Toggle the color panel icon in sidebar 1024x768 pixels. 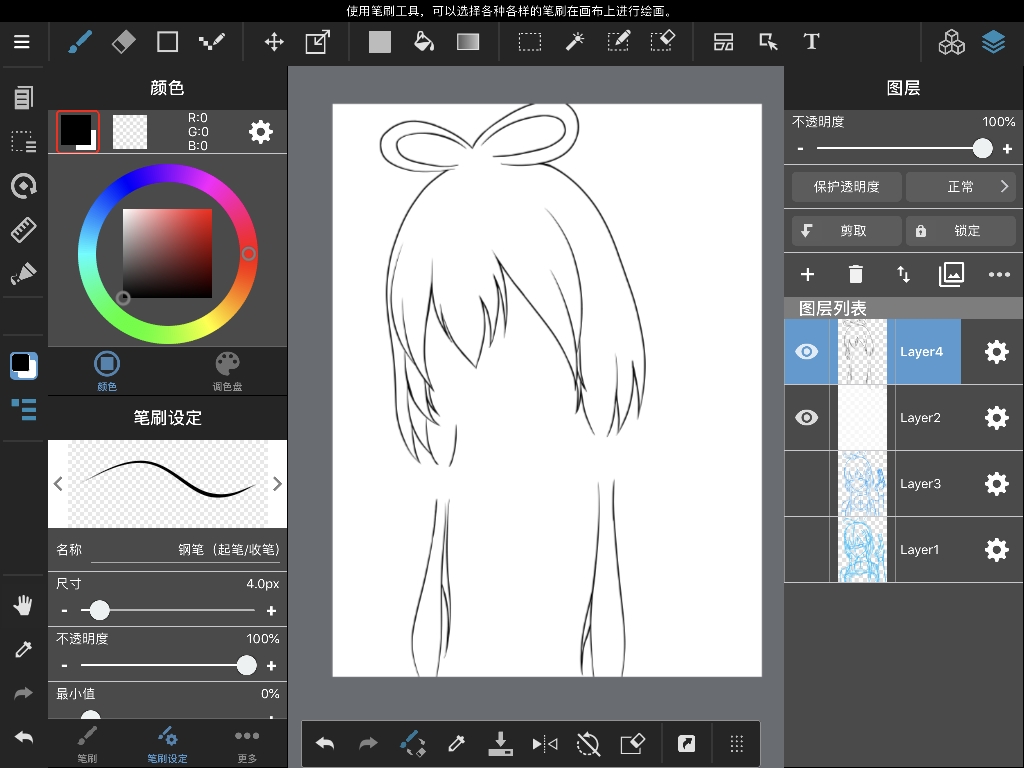24,366
